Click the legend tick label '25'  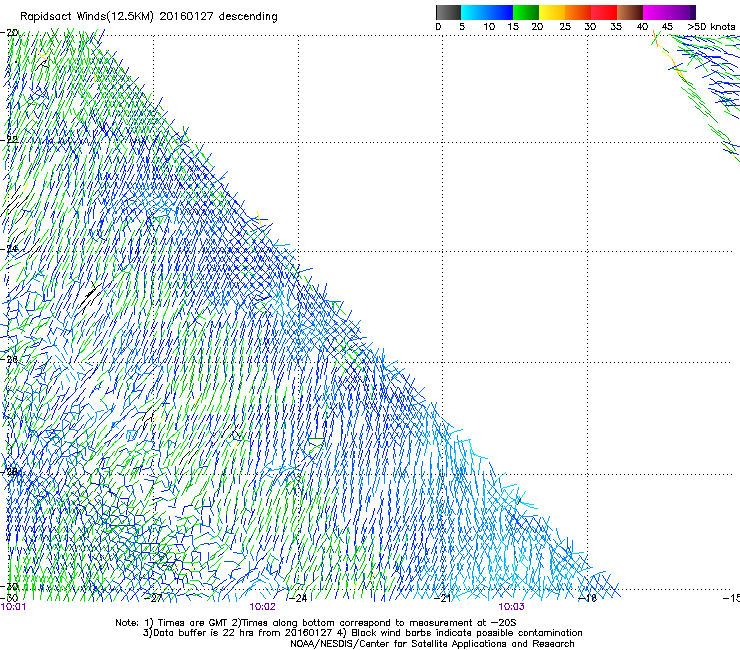[x=565, y=27]
